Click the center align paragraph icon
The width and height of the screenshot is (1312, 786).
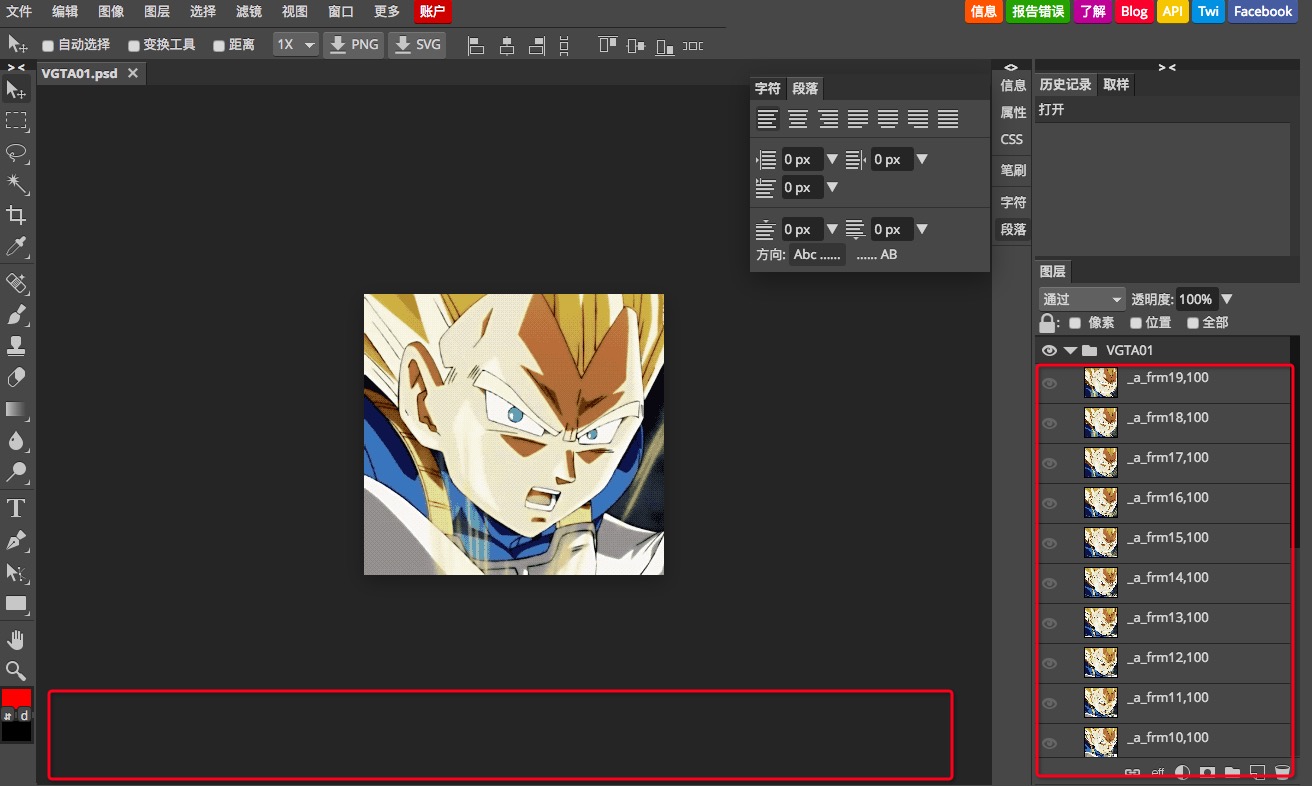[x=798, y=119]
